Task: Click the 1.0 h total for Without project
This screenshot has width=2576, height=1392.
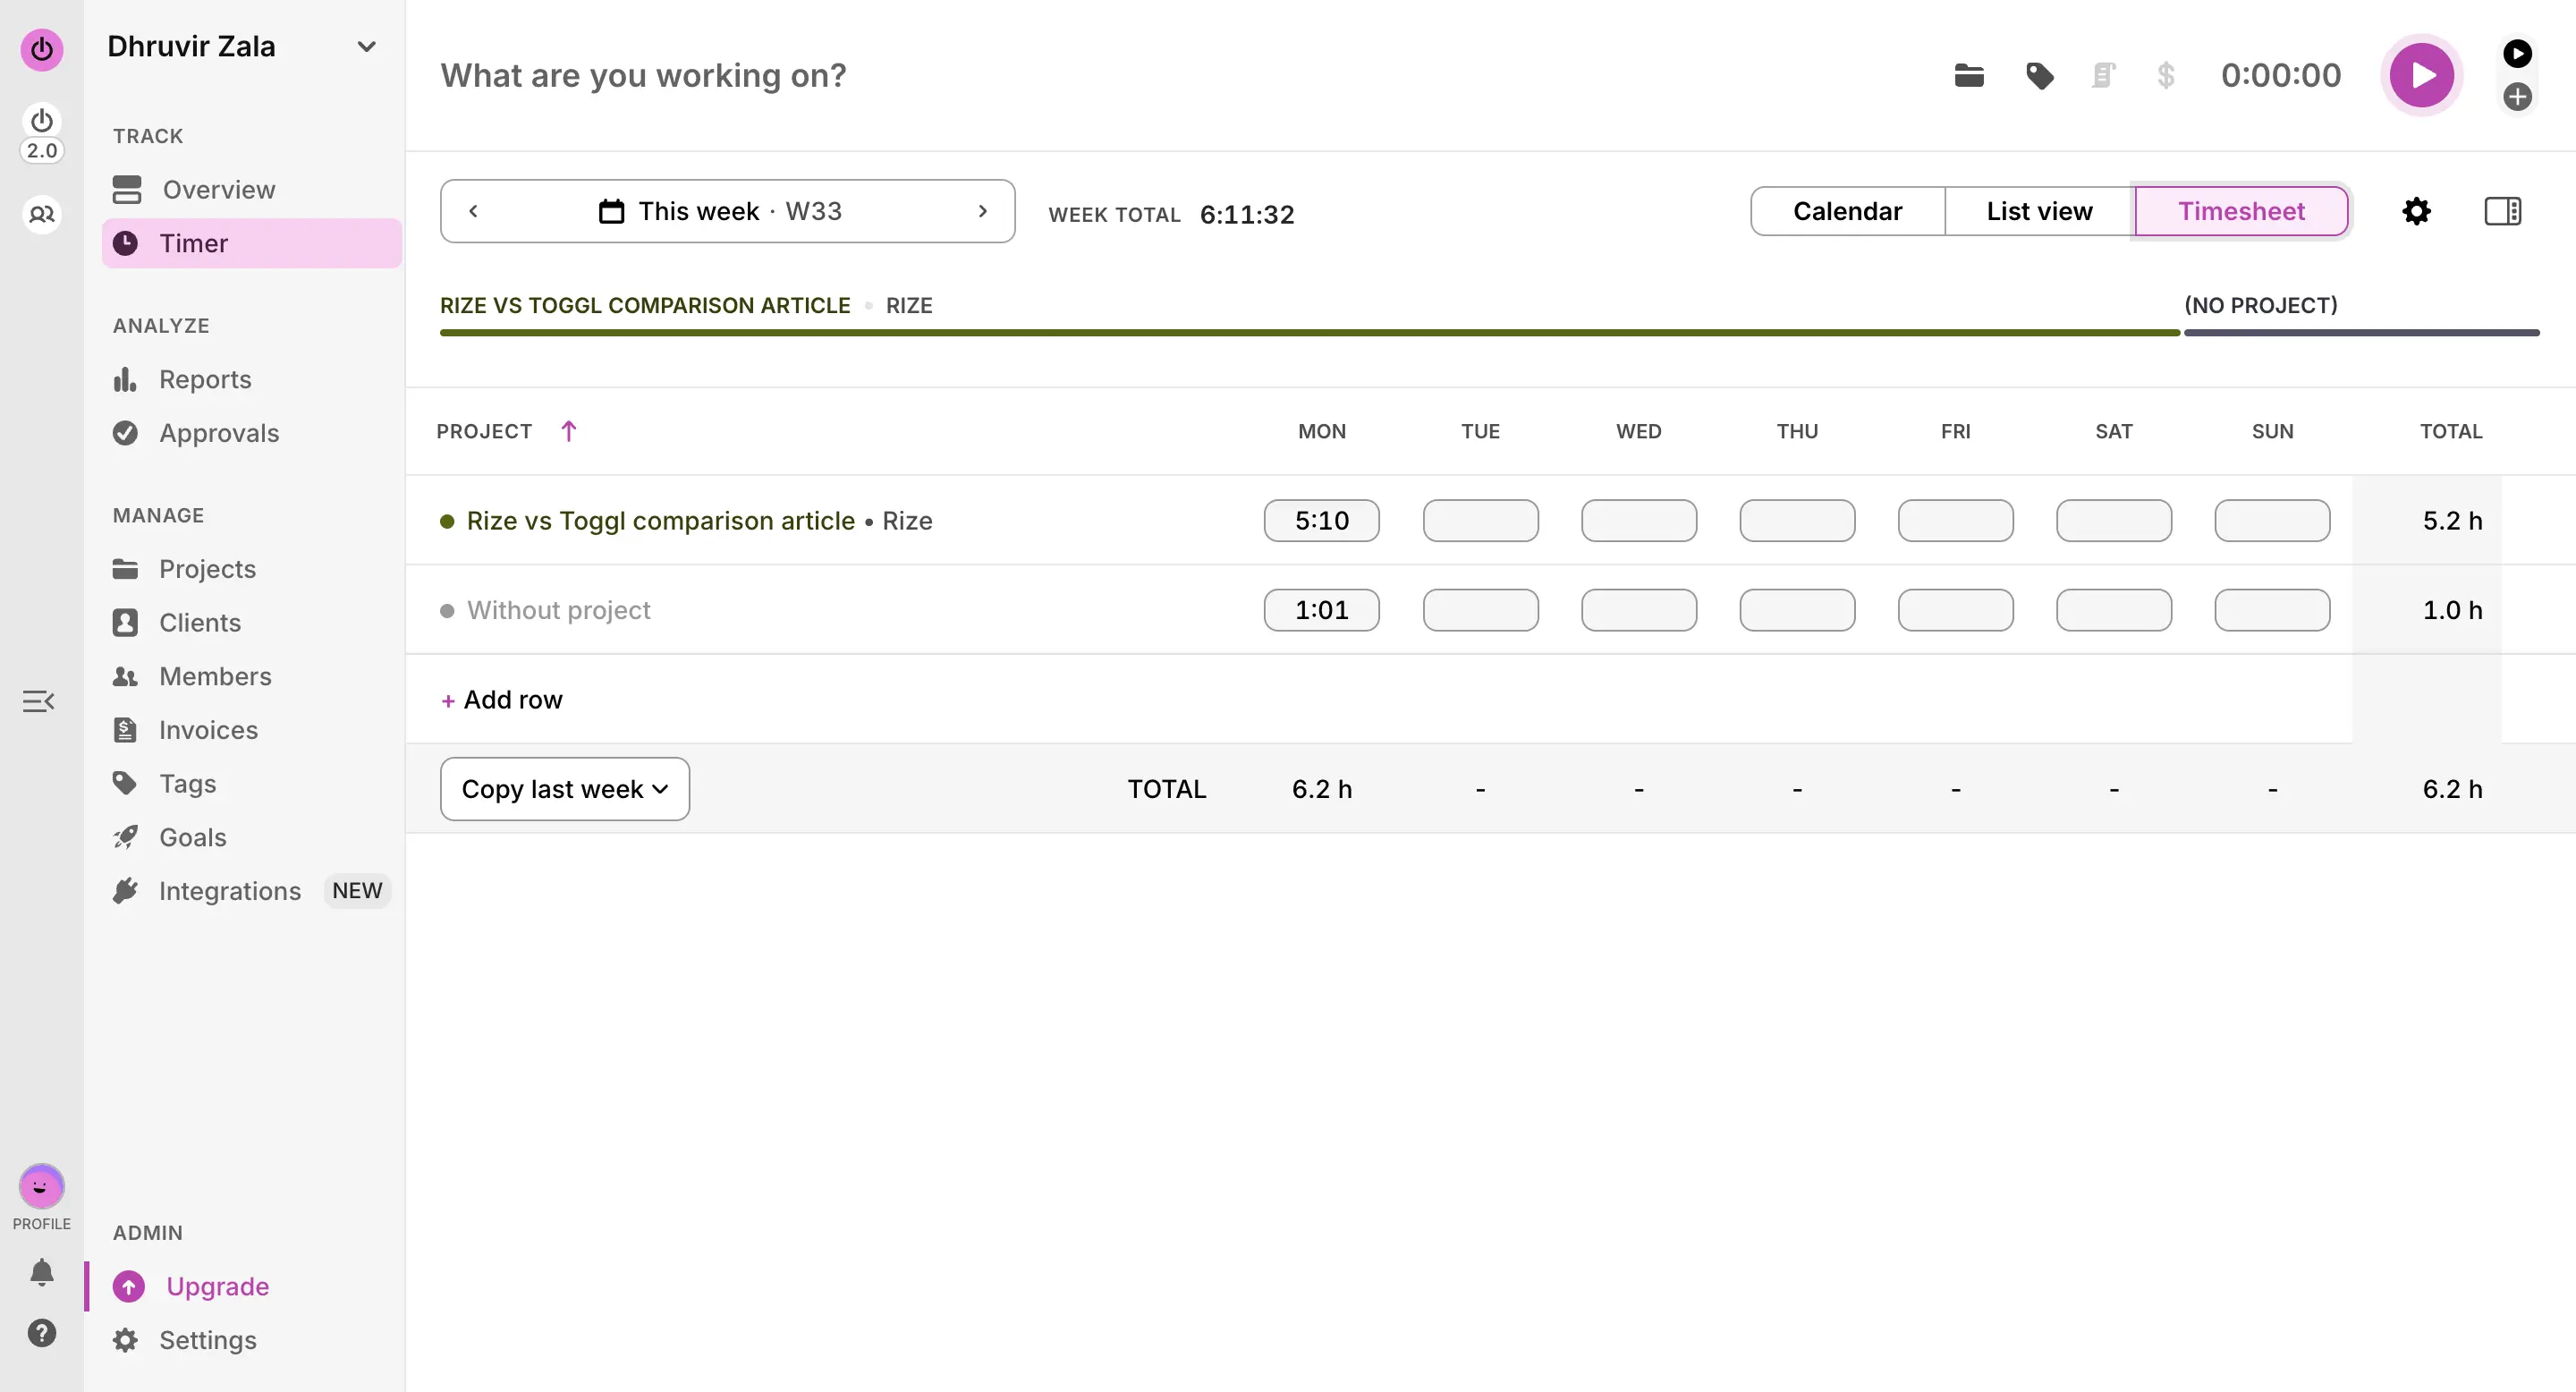Action: coord(2452,610)
